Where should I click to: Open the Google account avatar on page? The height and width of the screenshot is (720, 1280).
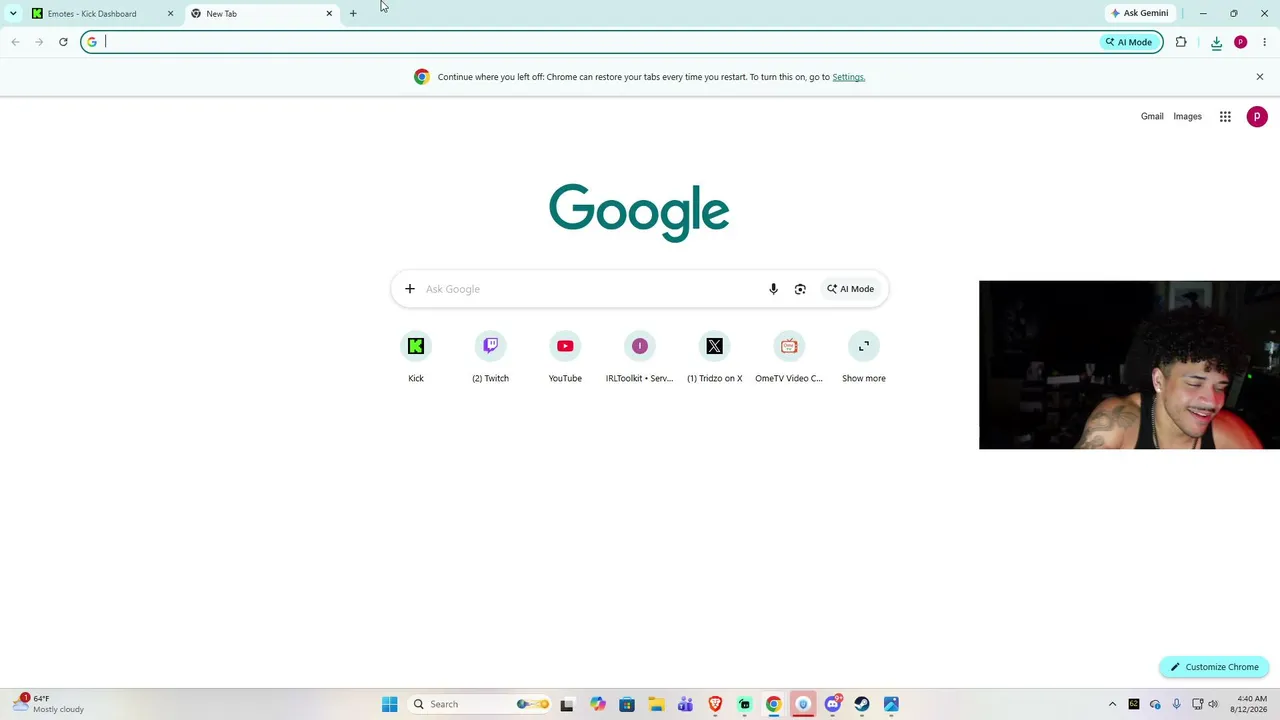pos(1257,117)
